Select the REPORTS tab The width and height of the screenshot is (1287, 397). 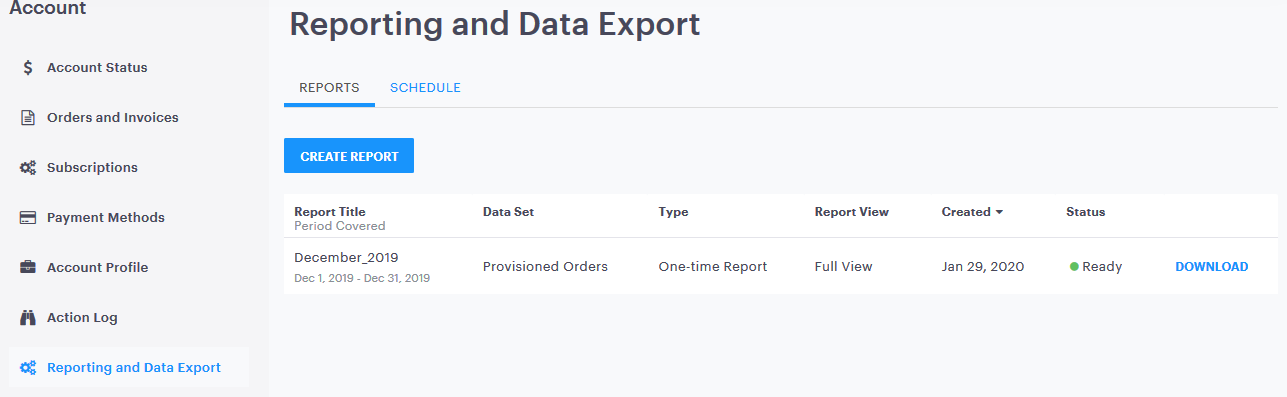[x=329, y=88]
